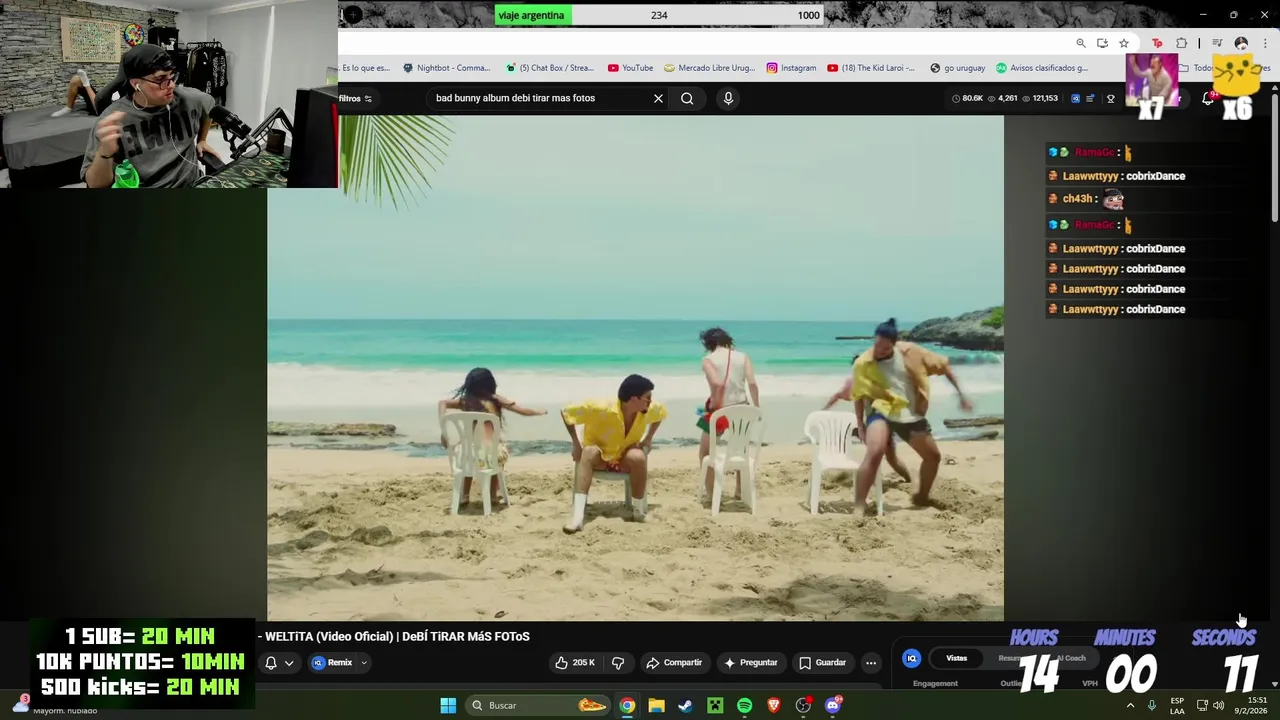Viewport: 1280px width, 720px height.
Task: Click the red Tp extension icon
Action: [1157, 43]
